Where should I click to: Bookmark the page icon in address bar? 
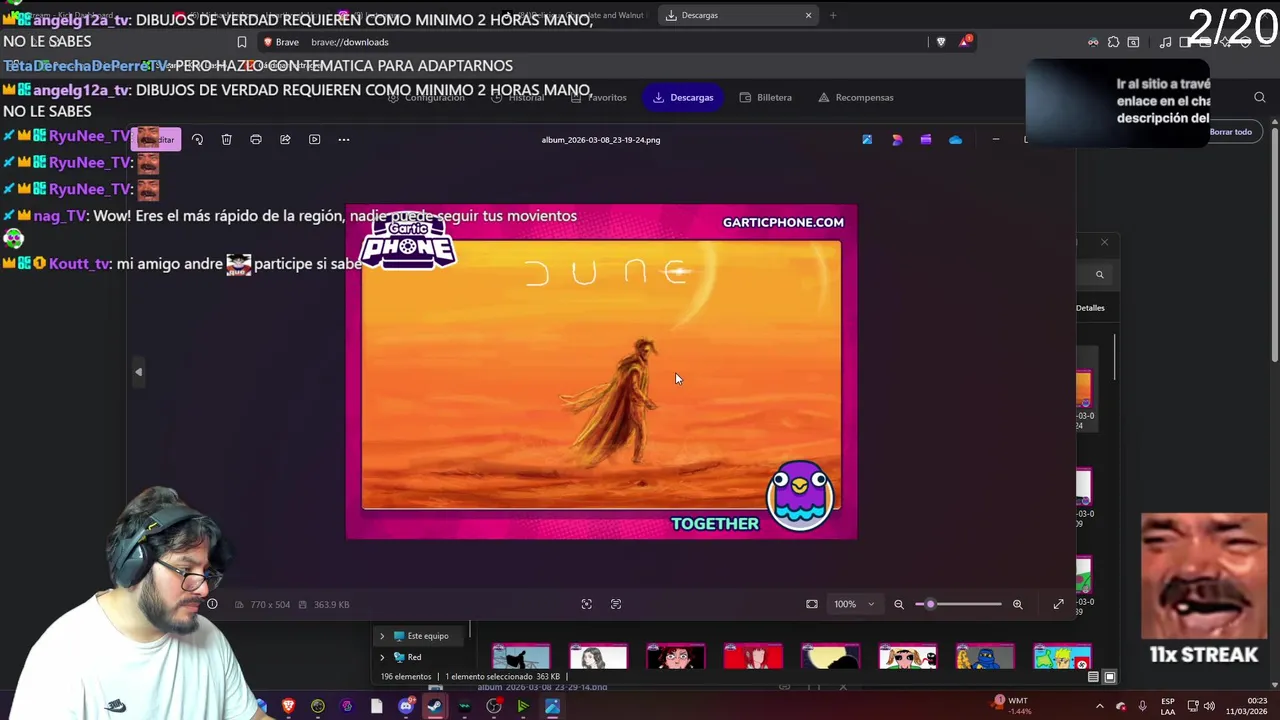(x=242, y=42)
